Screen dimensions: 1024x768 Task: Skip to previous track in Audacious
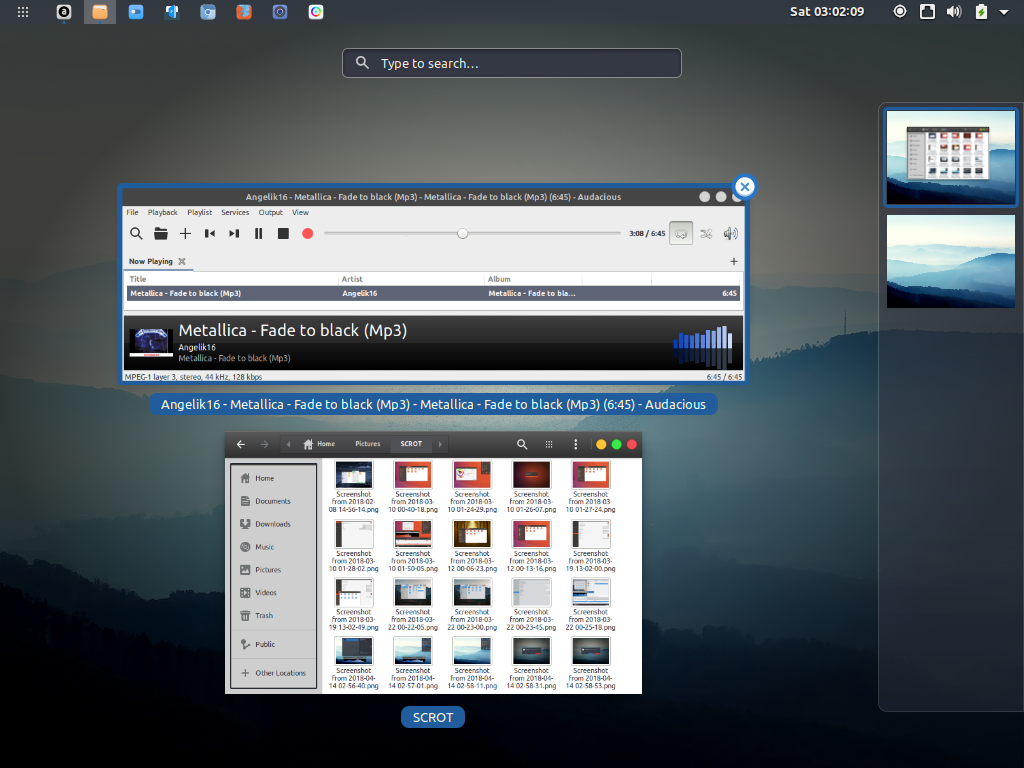210,233
